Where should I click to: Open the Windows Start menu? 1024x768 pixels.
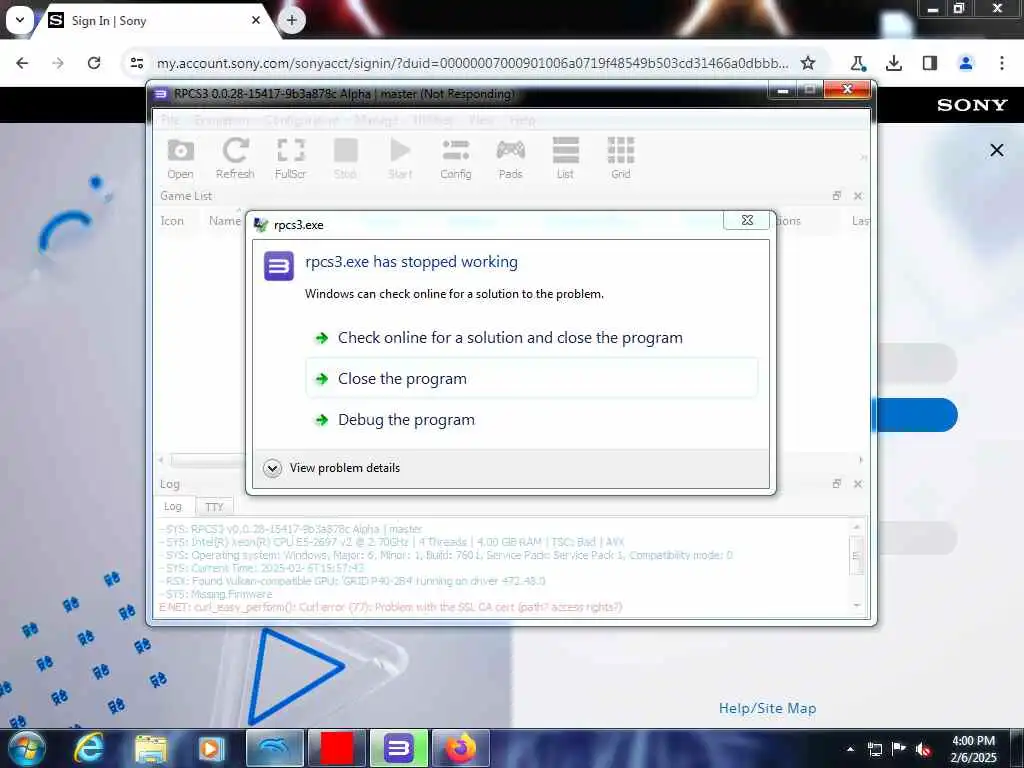pyautogui.click(x=25, y=748)
